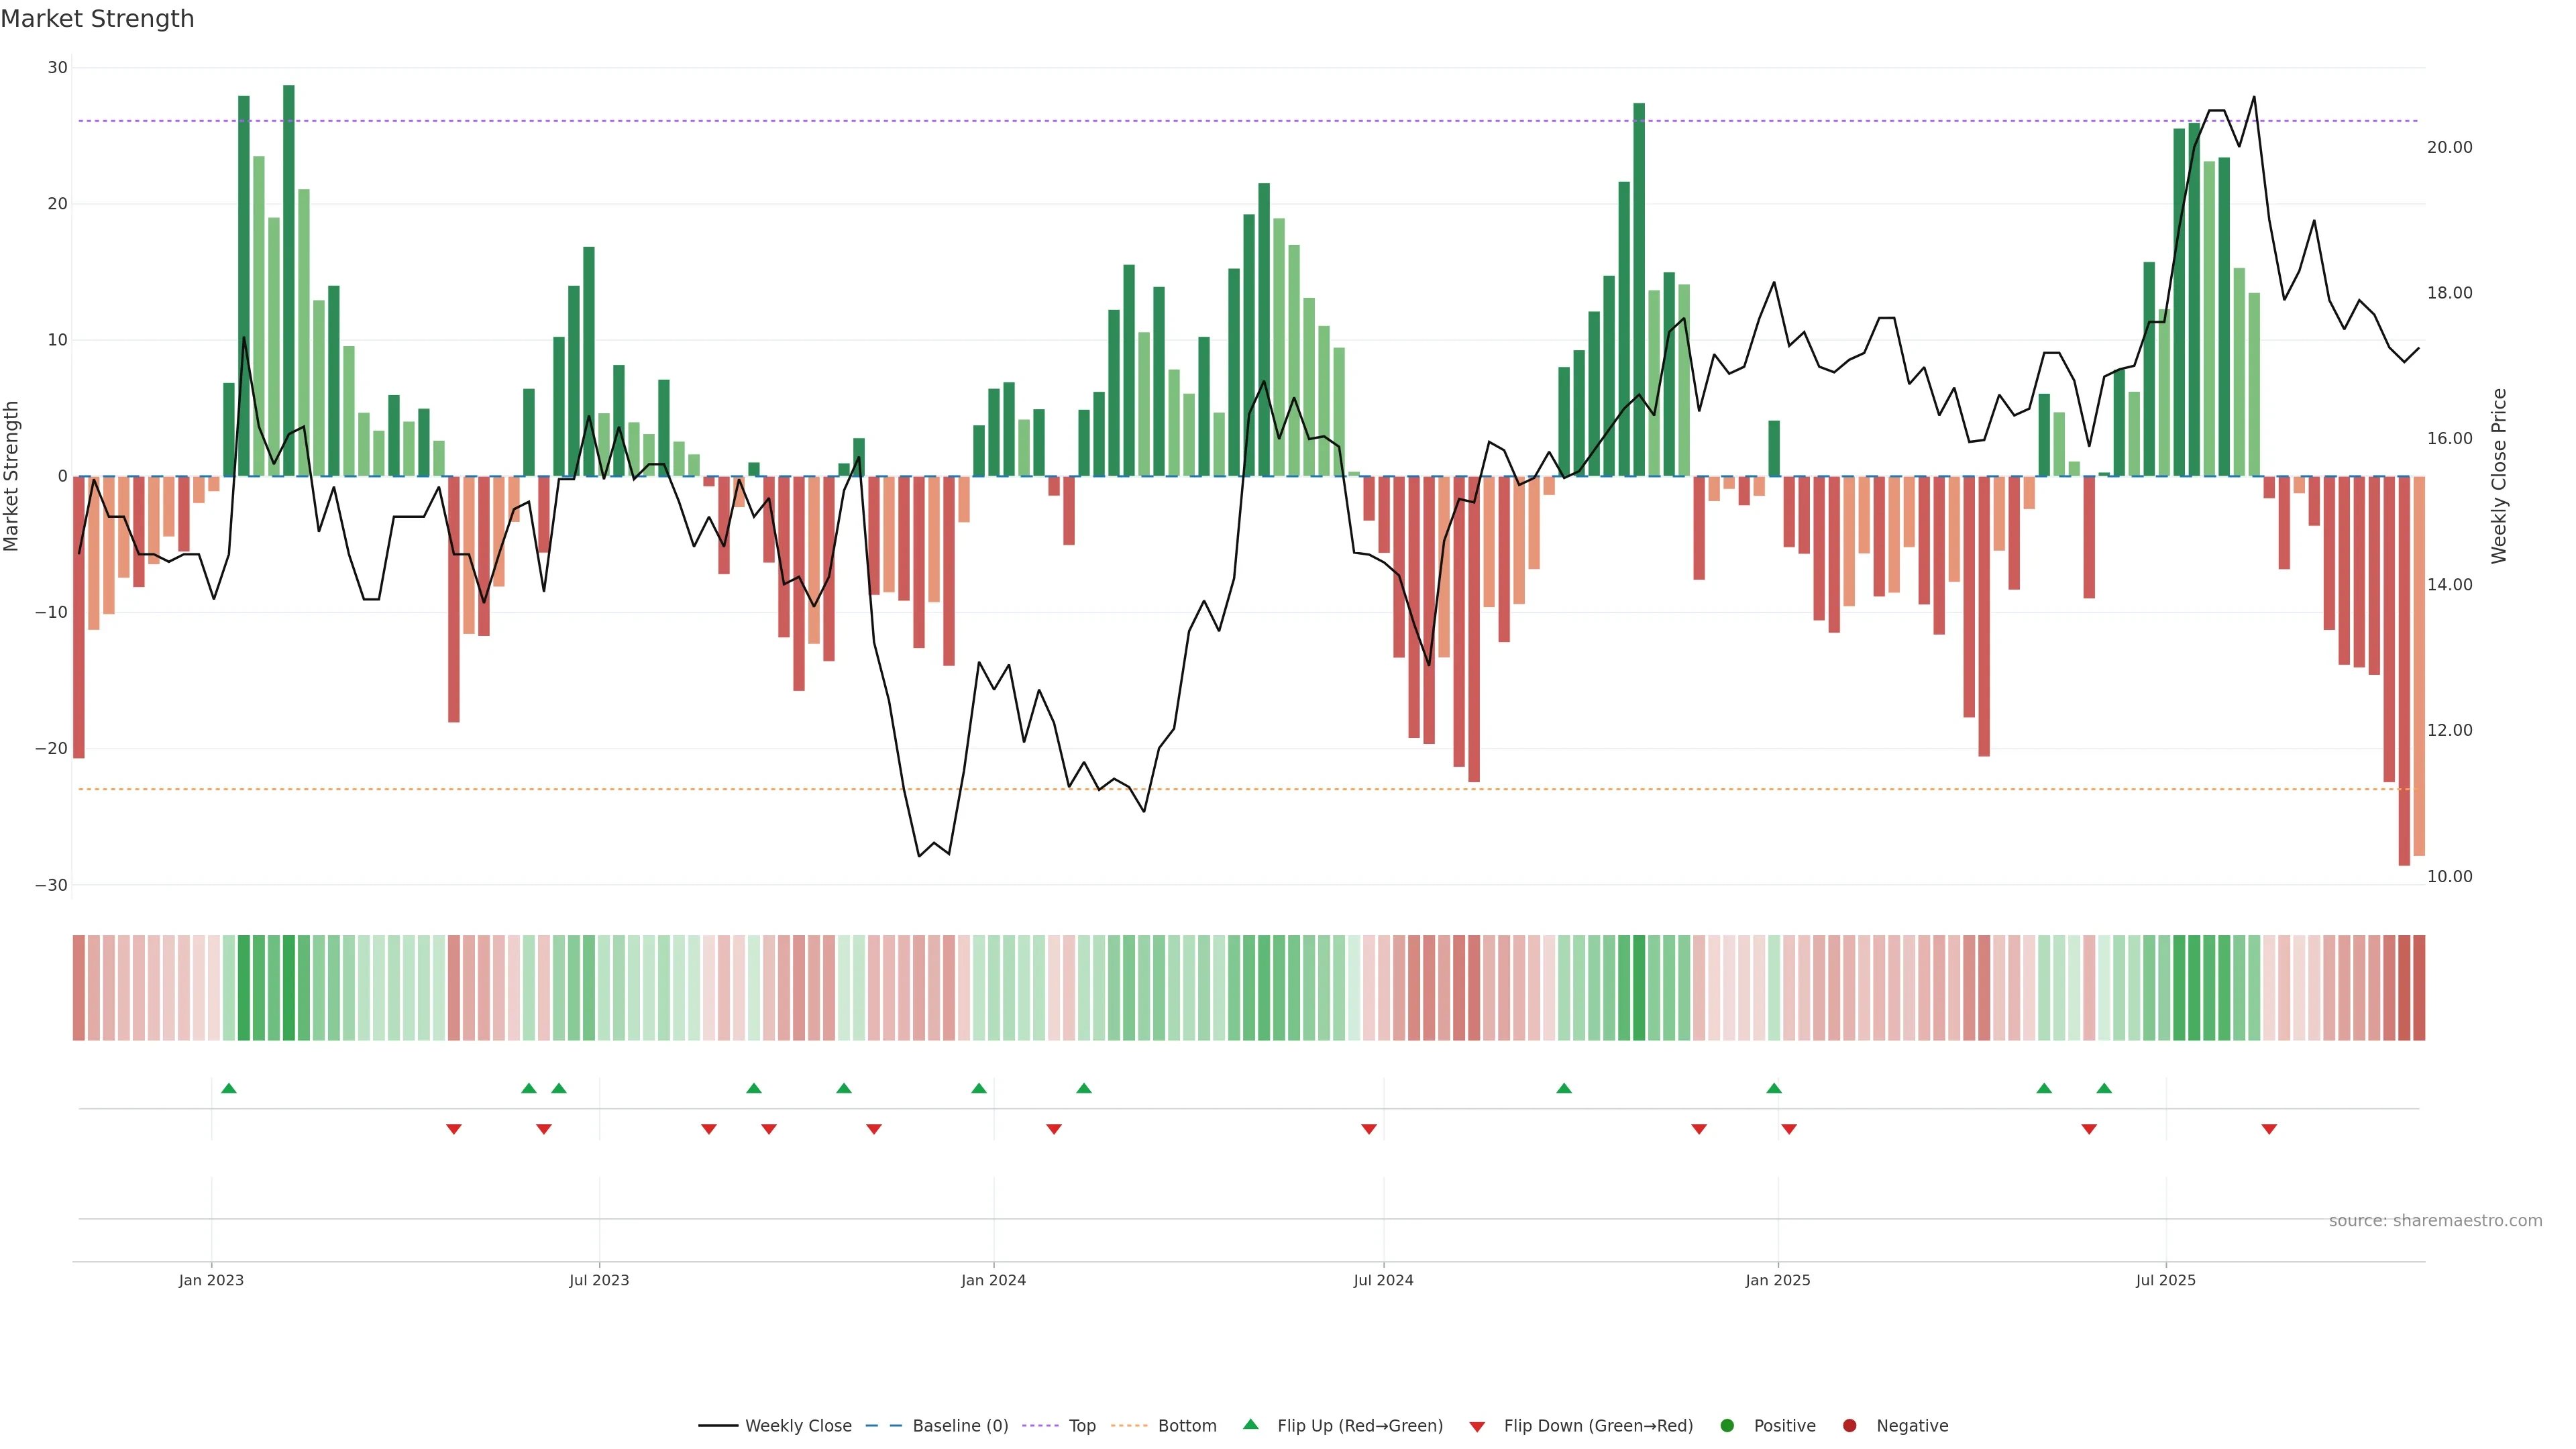Click the Jul 2023 x-axis label

coord(599,1280)
